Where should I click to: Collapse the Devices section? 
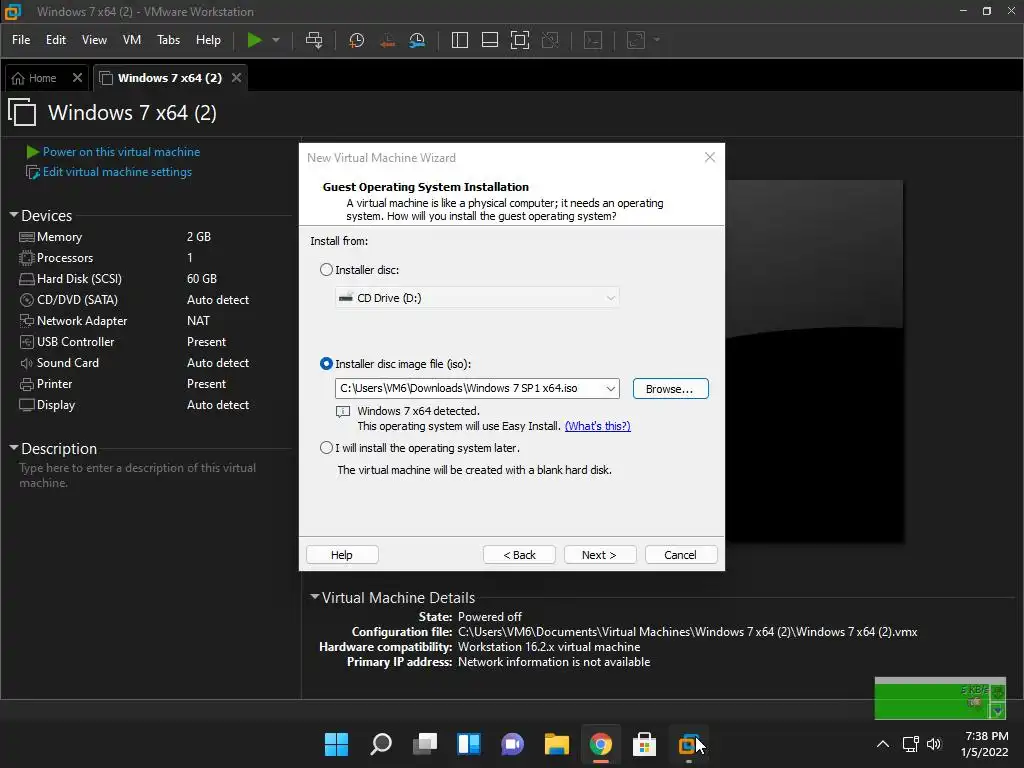14,215
